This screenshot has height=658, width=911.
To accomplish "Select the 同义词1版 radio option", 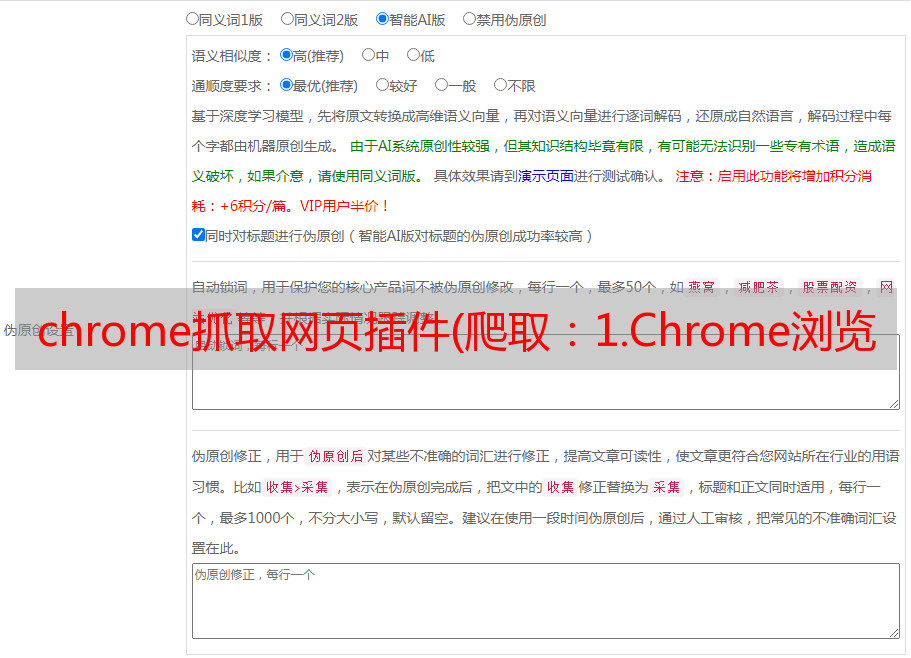I will coord(192,19).
